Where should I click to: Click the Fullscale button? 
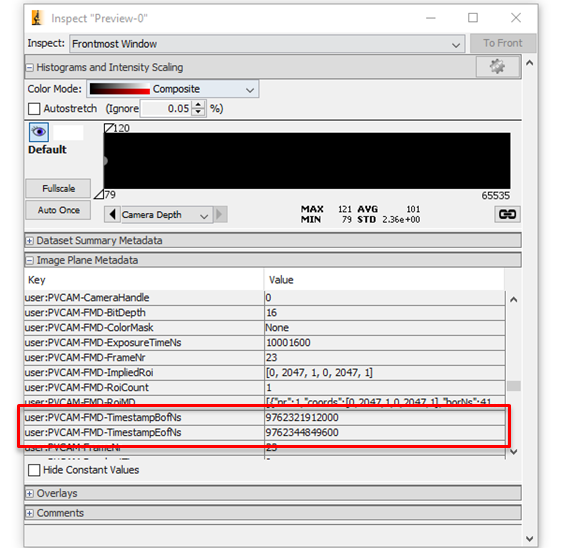[x=58, y=188]
